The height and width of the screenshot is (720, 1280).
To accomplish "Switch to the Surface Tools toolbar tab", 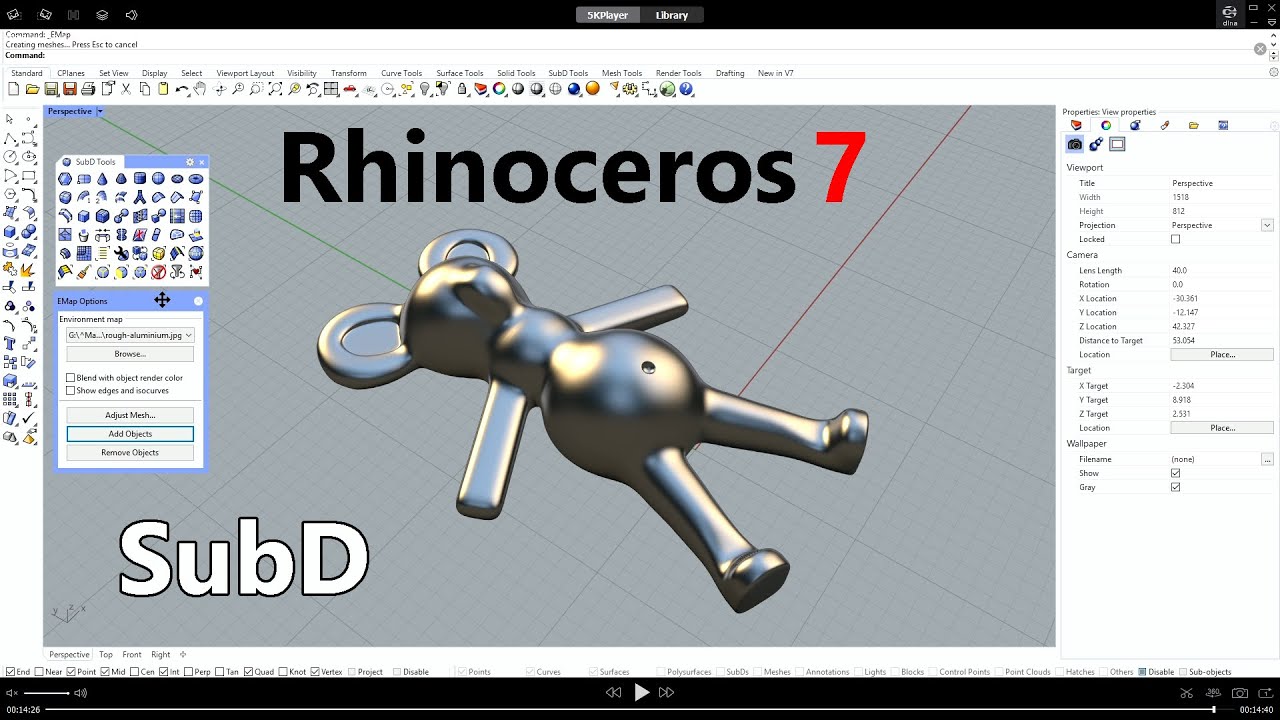I will click(x=459, y=73).
